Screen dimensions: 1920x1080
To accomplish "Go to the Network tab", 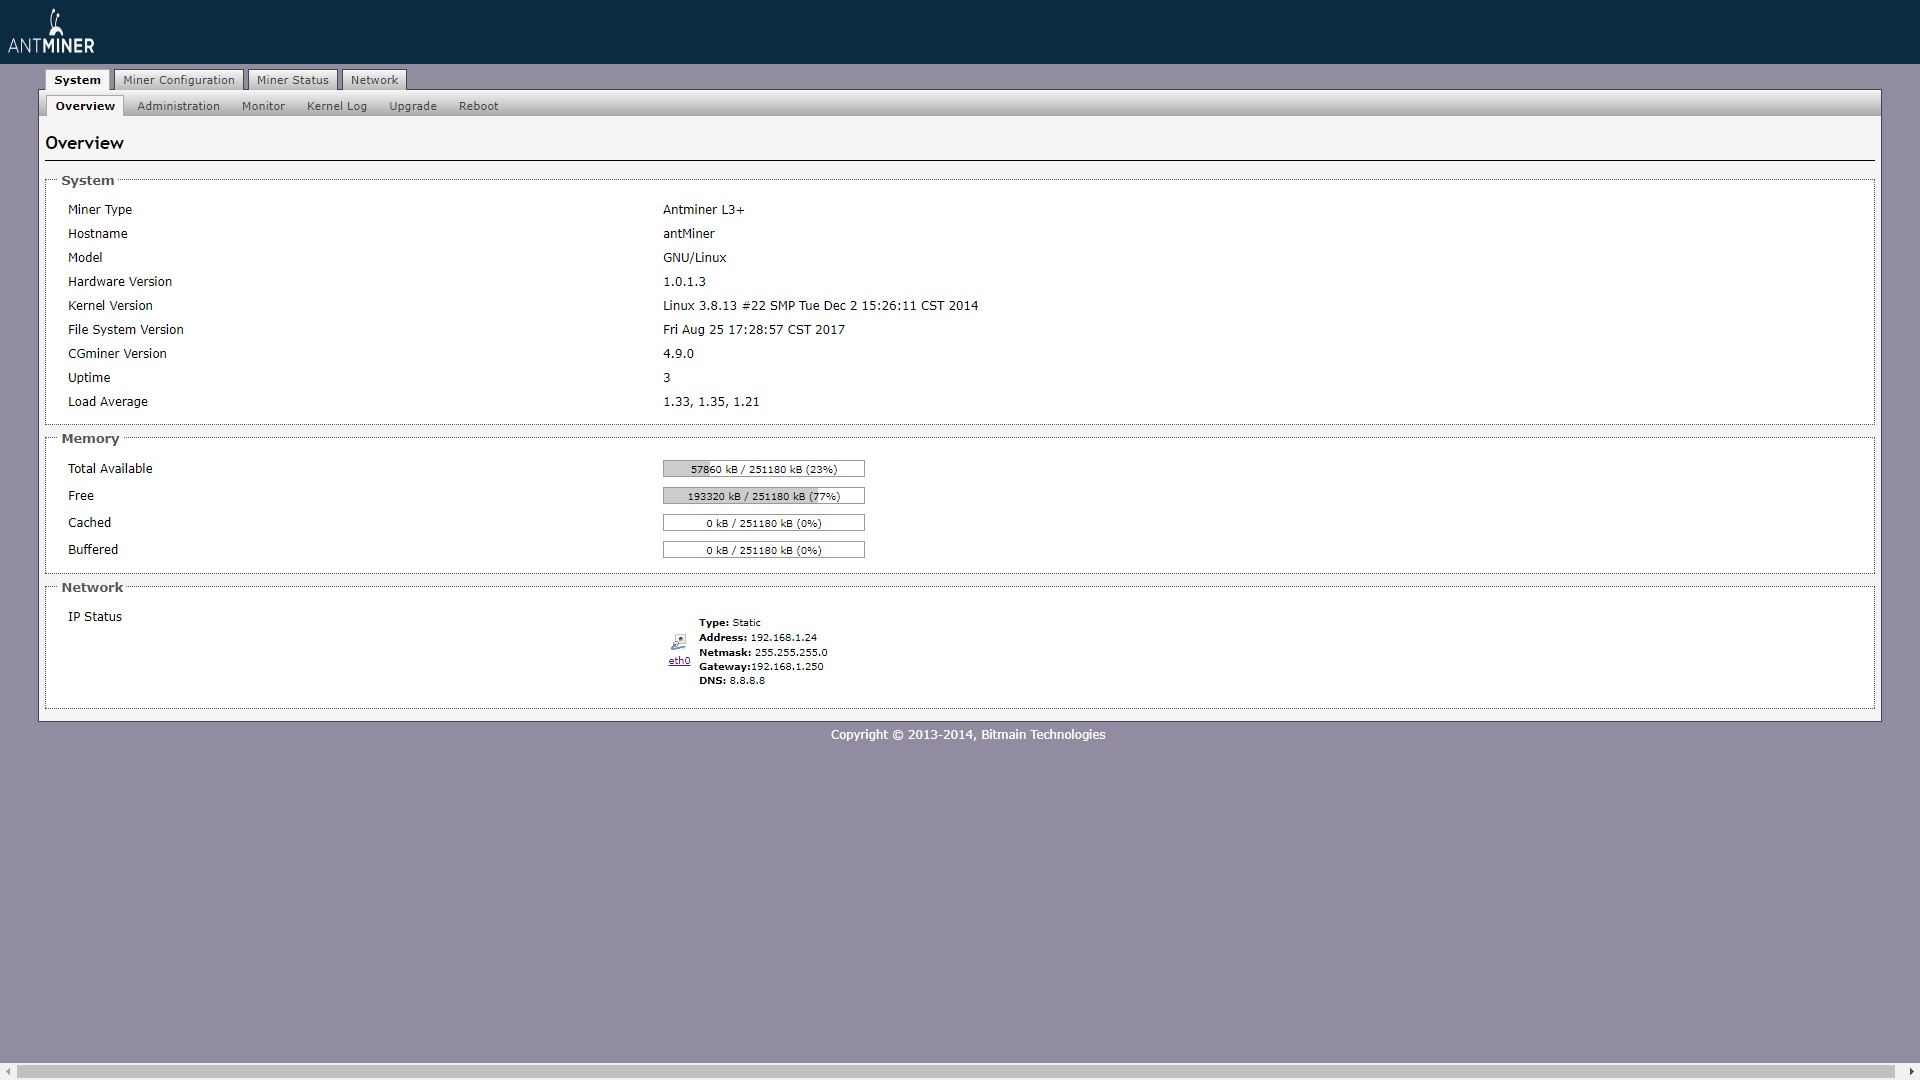I will (374, 80).
